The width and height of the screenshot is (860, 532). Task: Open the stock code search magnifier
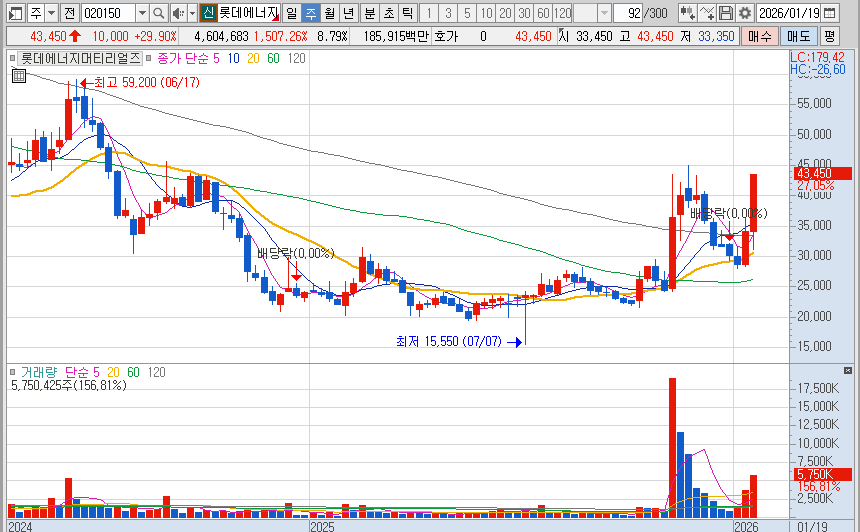[x=159, y=13]
